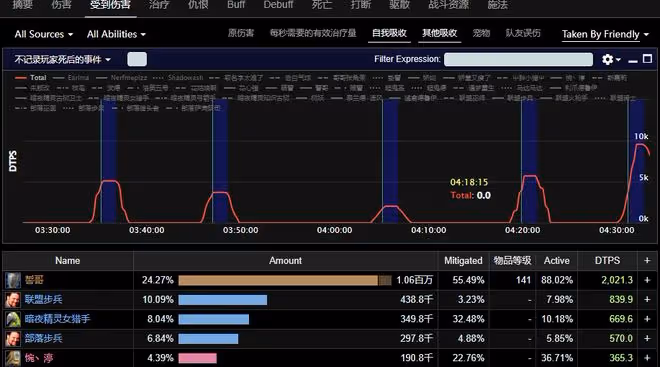This screenshot has width=660, height=367.
Task: Switch to the 治疗 tab
Action: pyautogui.click(x=159, y=5)
